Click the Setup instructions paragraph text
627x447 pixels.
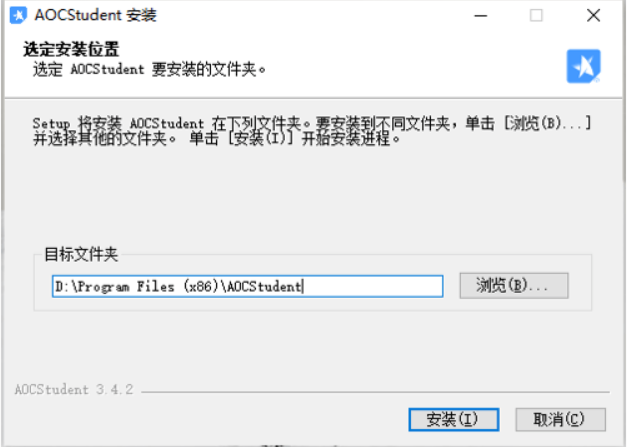(x=312, y=131)
